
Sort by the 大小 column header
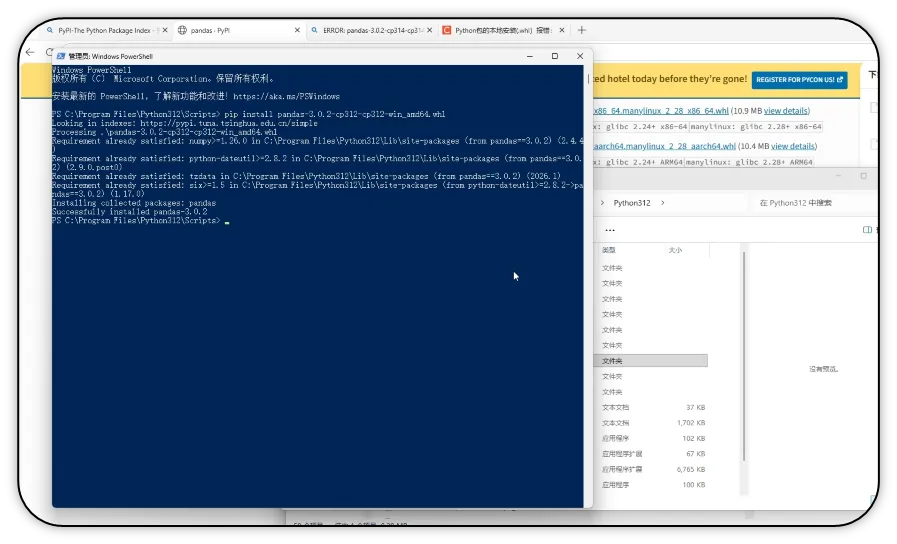(675, 250)
